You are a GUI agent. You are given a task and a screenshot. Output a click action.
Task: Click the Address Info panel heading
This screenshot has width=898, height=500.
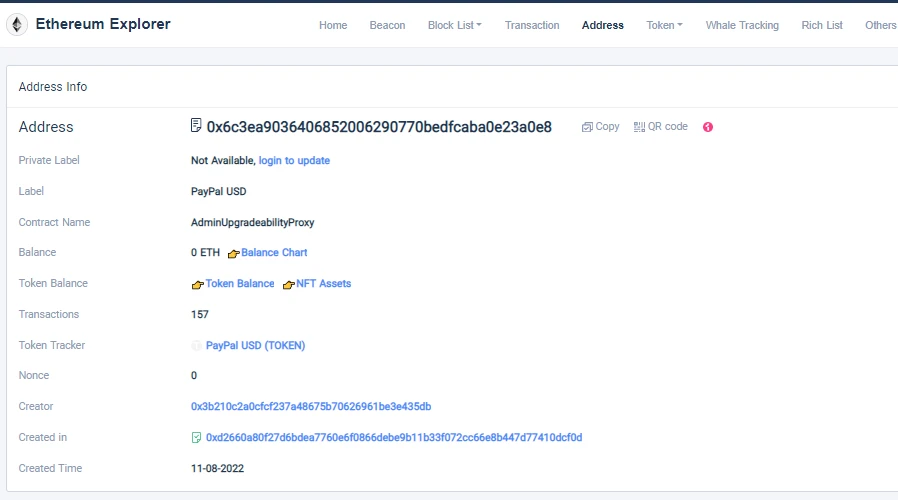coord(53,86)
